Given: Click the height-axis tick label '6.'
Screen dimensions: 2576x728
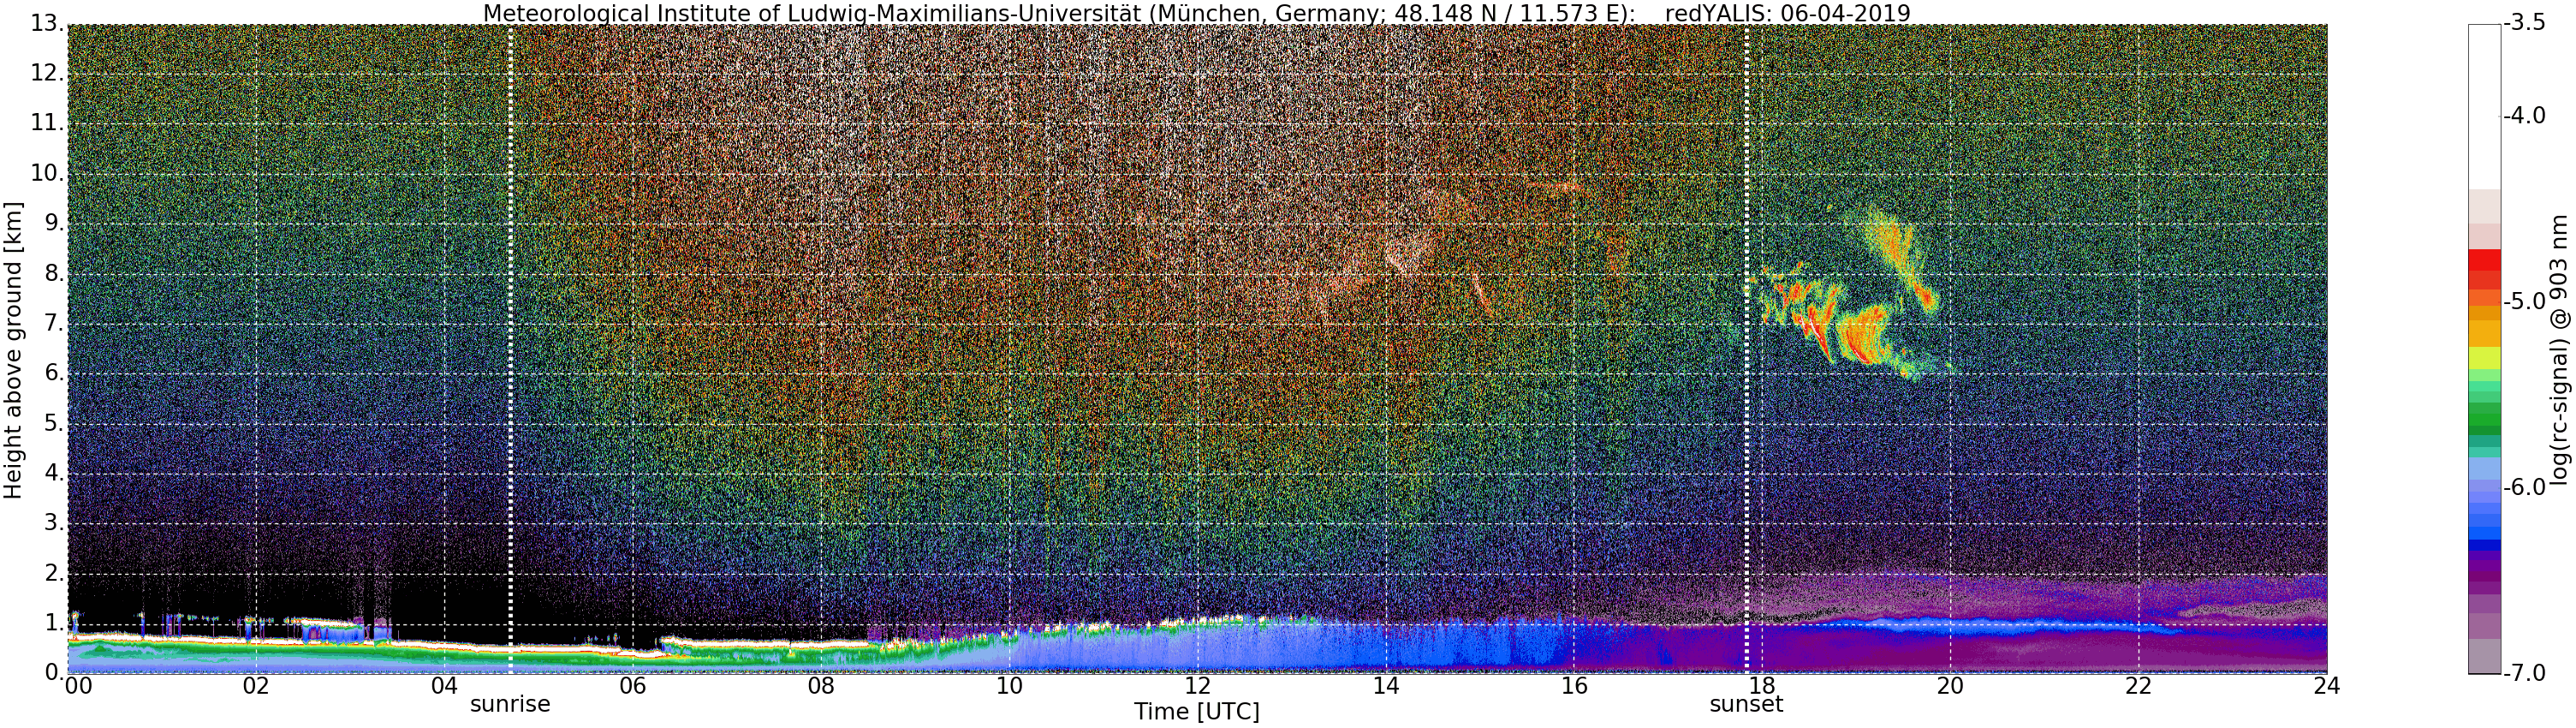Looking at the screenshot, I should 55,373.
